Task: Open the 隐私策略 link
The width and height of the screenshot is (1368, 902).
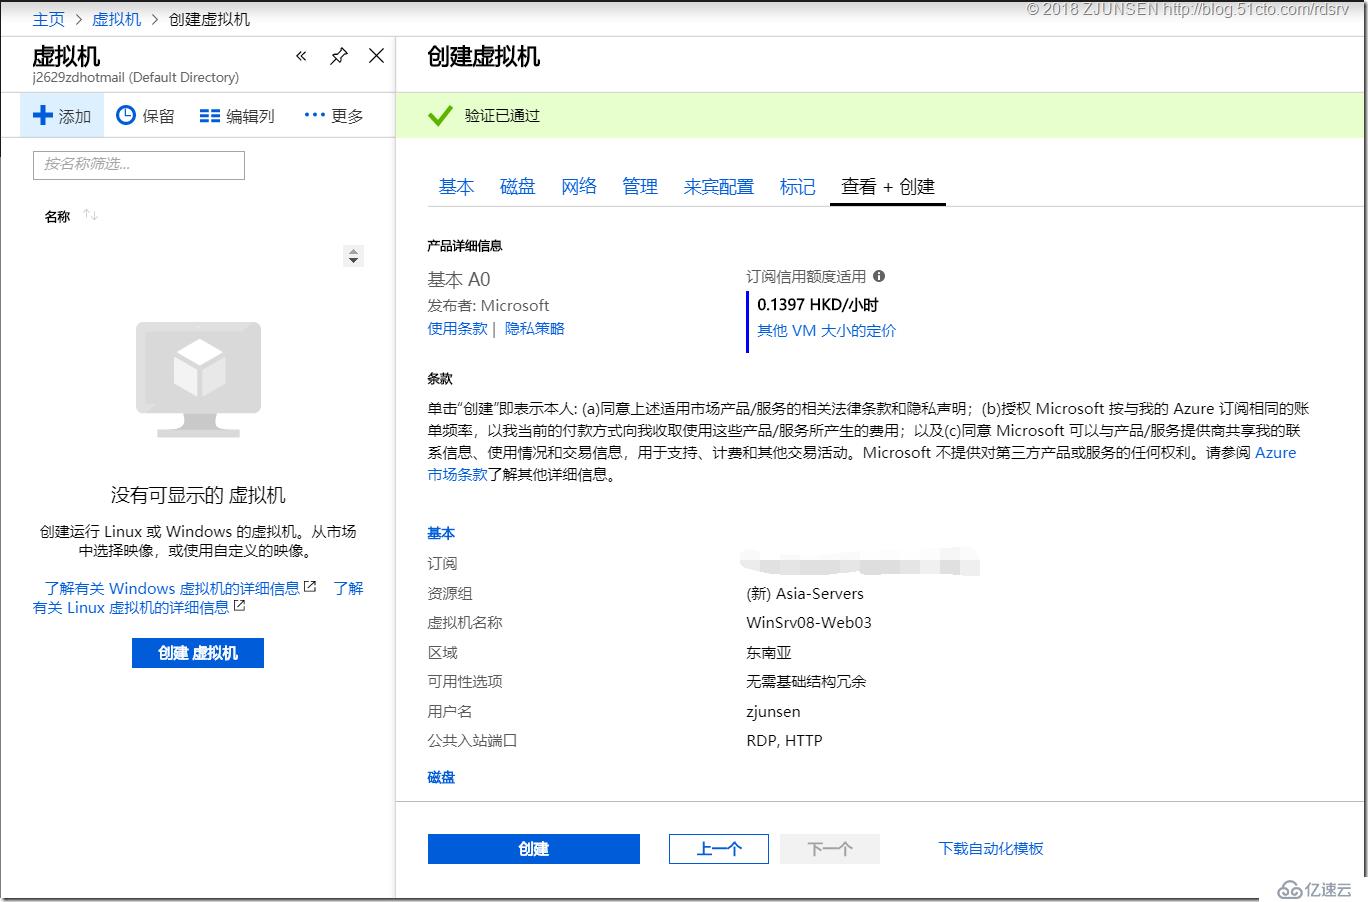Action: click(535, 328)
